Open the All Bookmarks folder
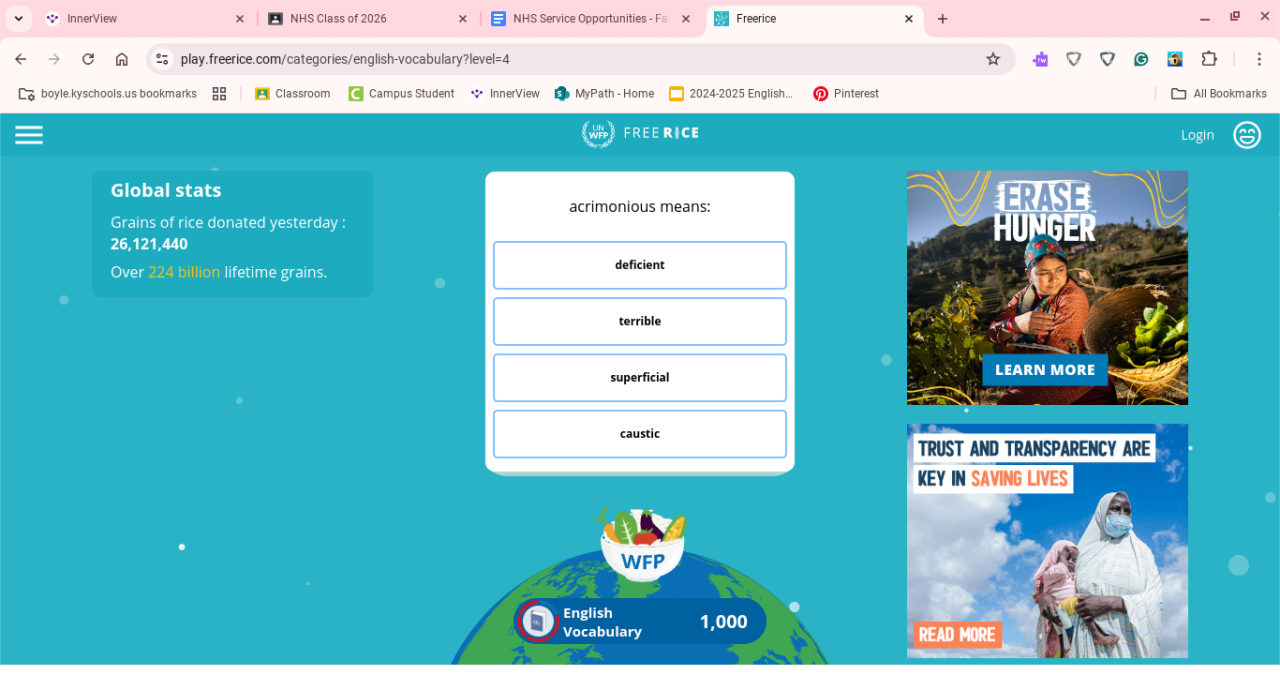This screenshot has height=675, width=1280. (1219, 93)
